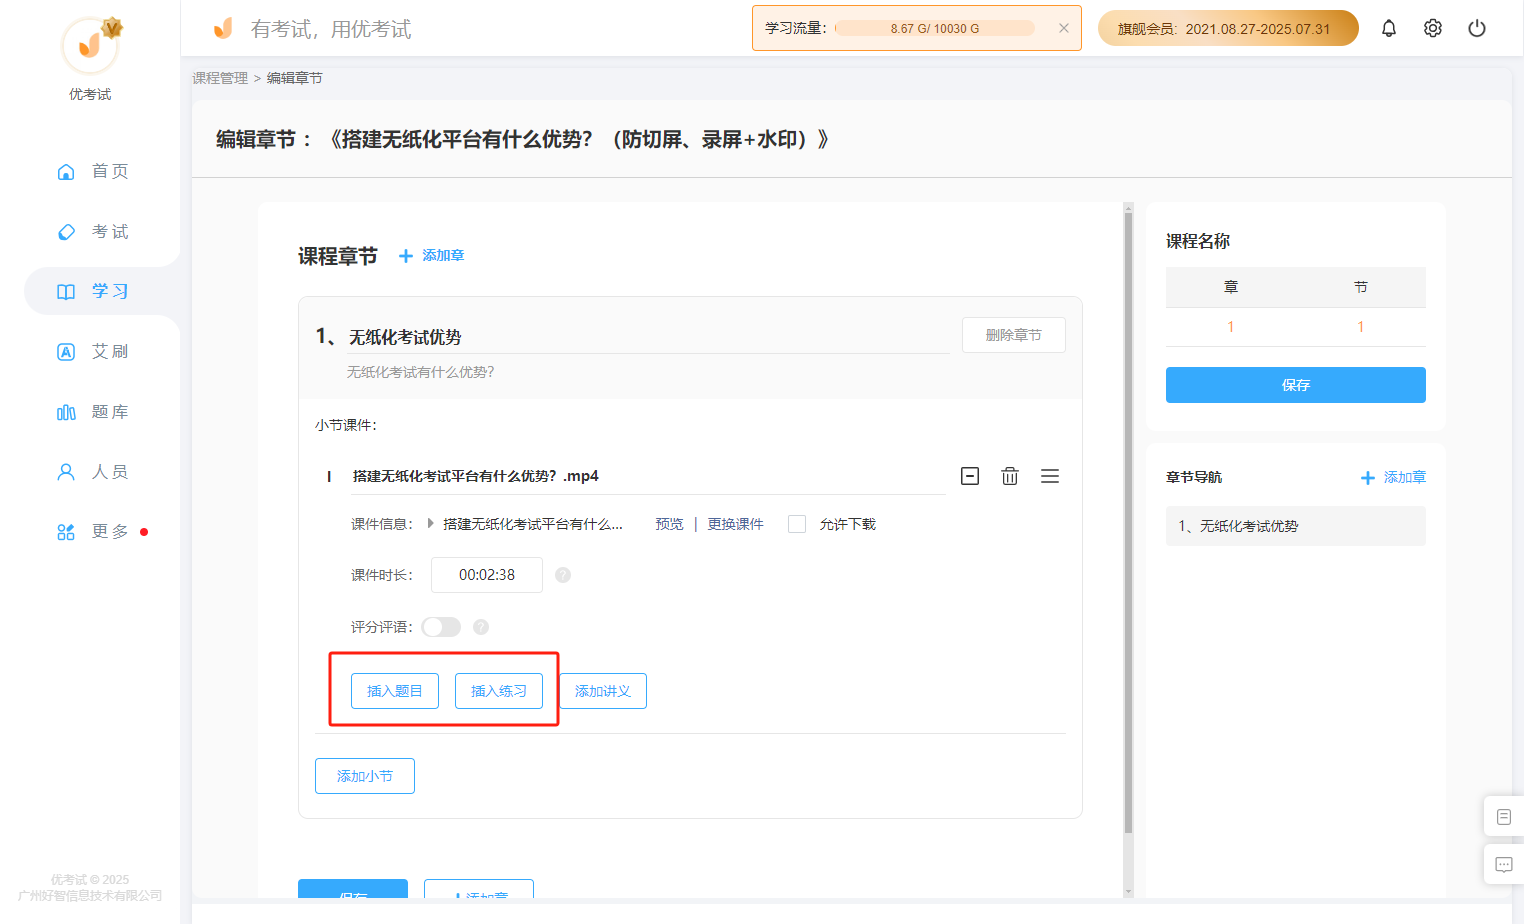
Task: Check the 允许下载 checkbox
Action: tap(797, 524)
